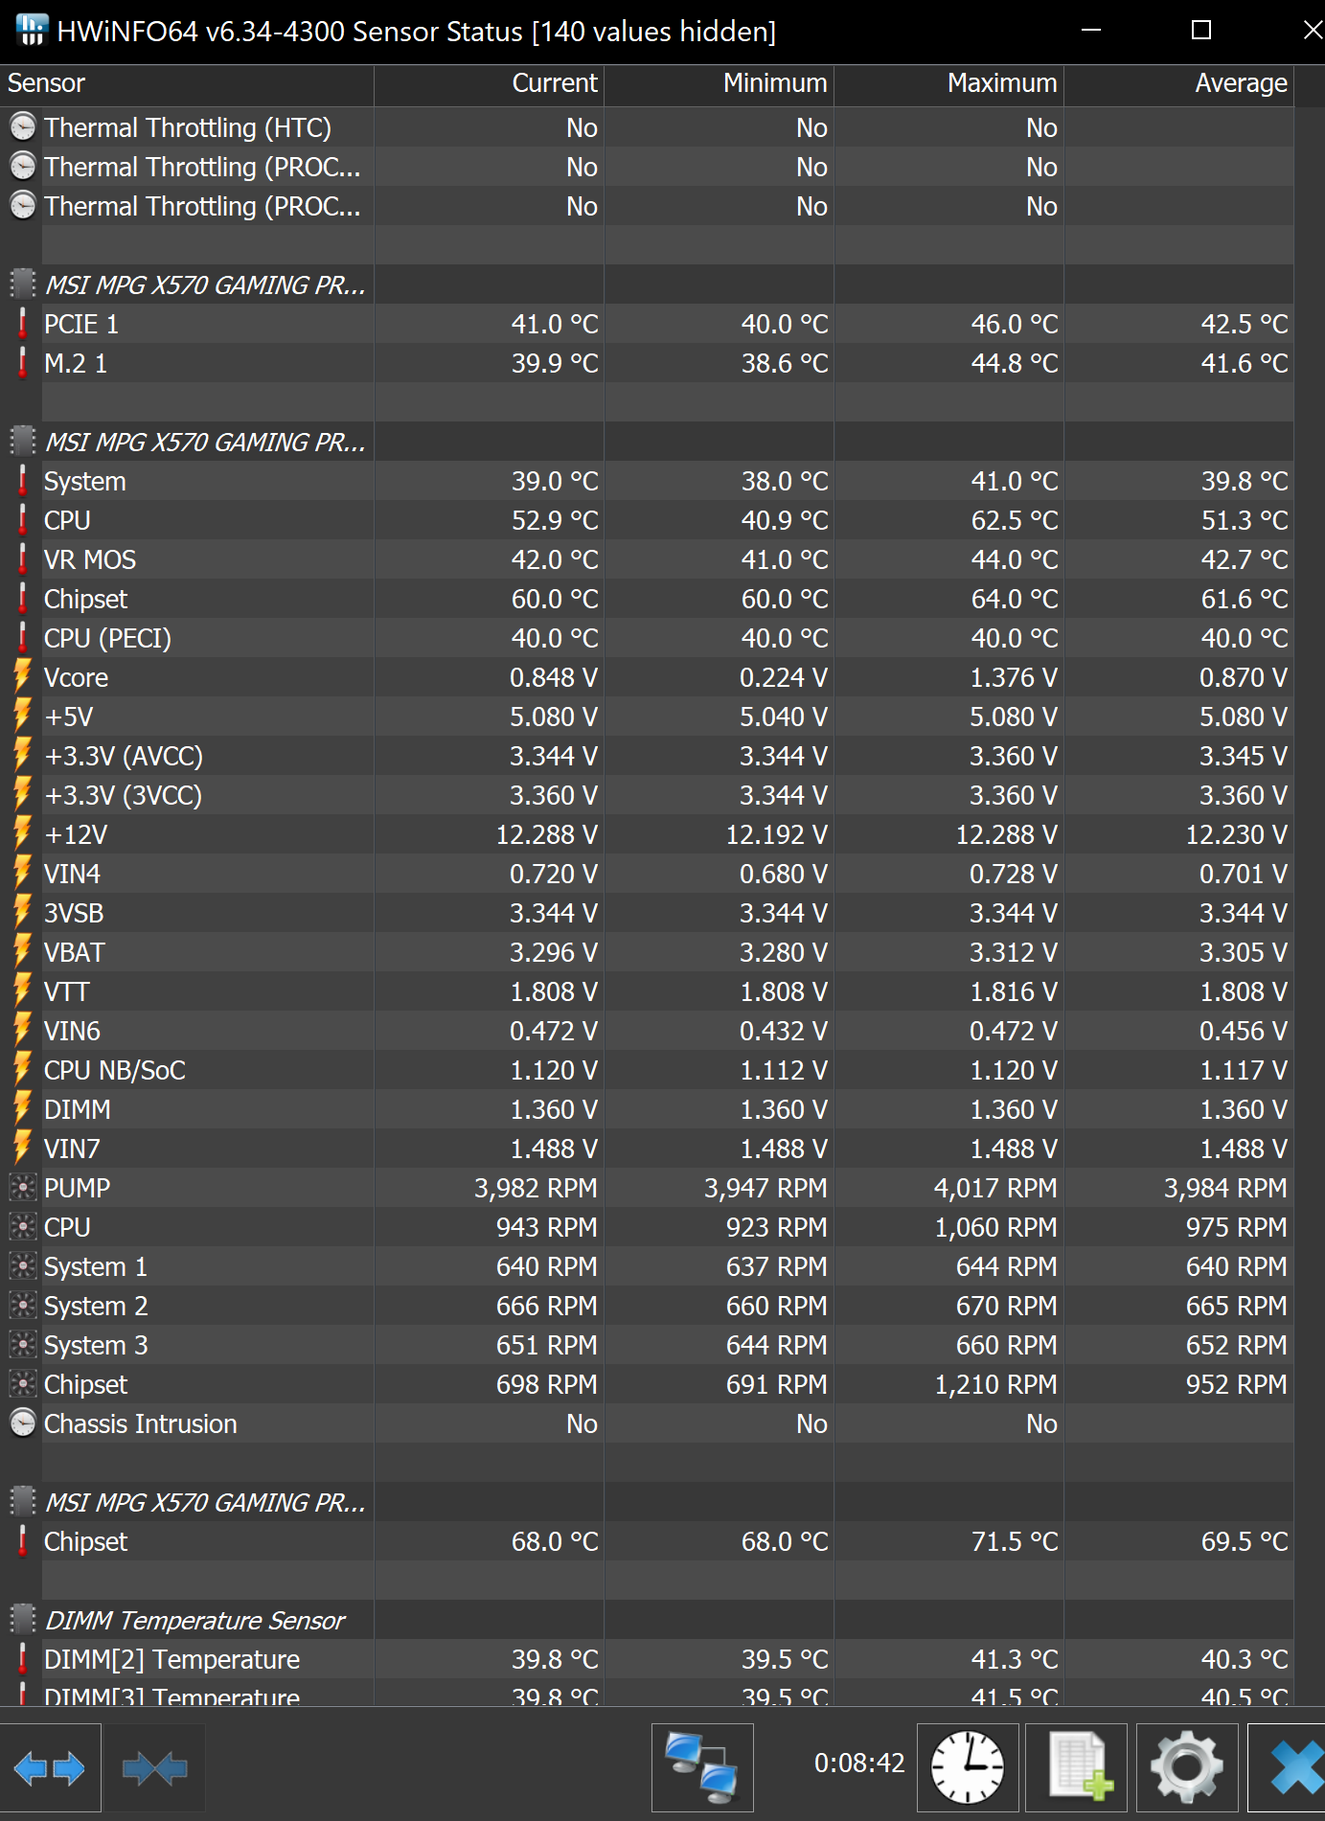Minimize the HWiNFO64 window
Viewport: 1325px width, 1821px height.
pyautogui.click(x=1092, y=31)
